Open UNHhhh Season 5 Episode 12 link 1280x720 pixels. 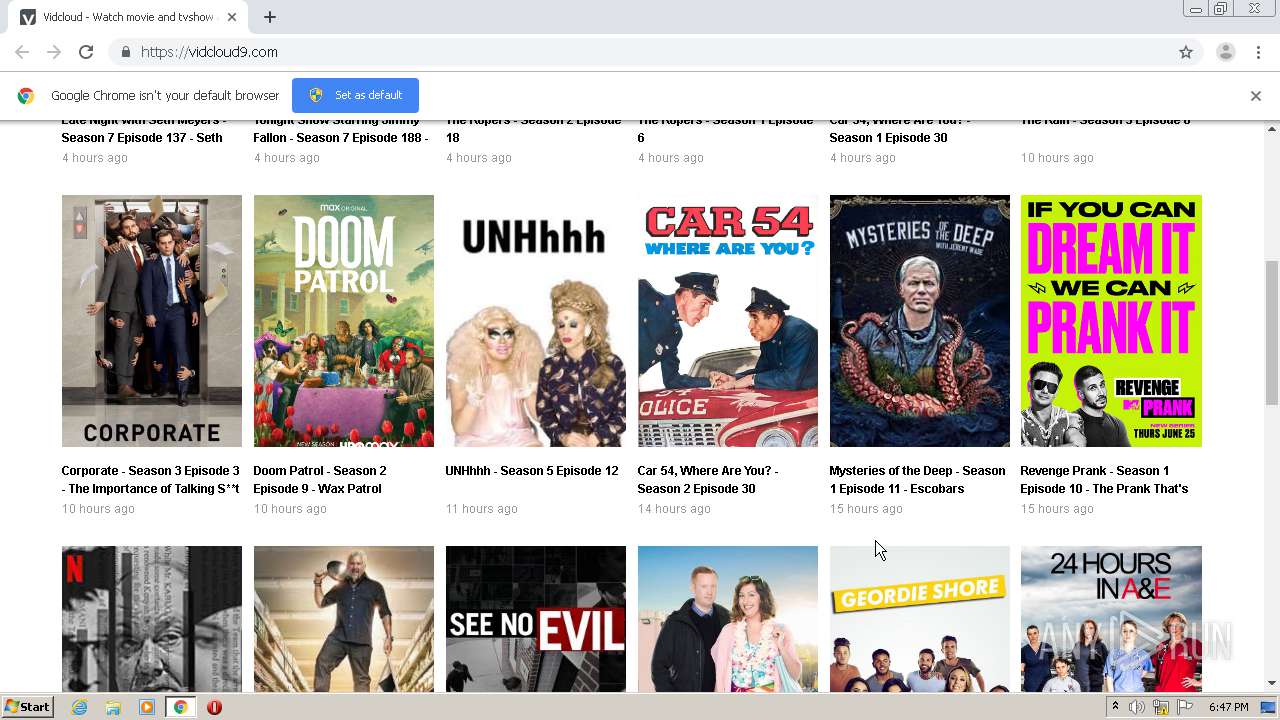tap(532, 471)
